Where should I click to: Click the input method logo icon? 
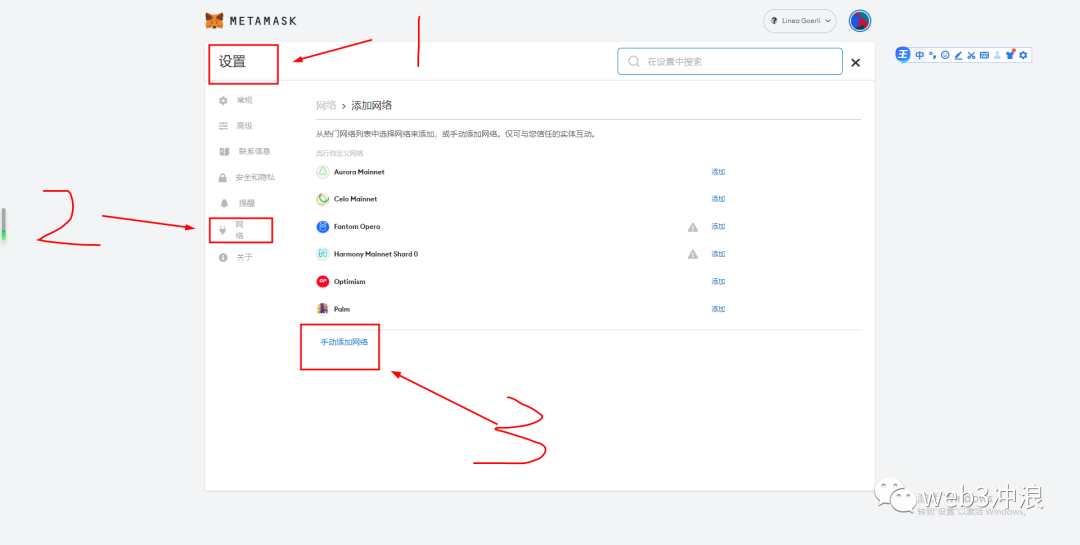[903, 54]
